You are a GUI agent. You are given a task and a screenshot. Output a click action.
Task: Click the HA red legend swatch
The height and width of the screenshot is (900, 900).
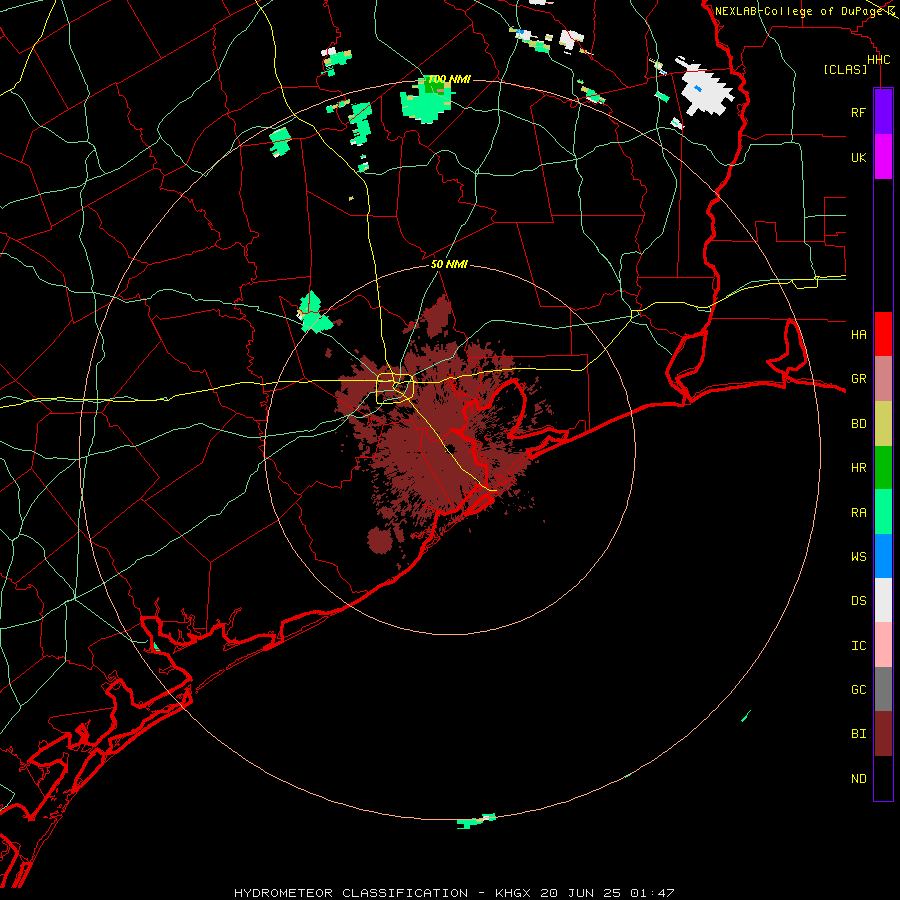click(883, 334)
